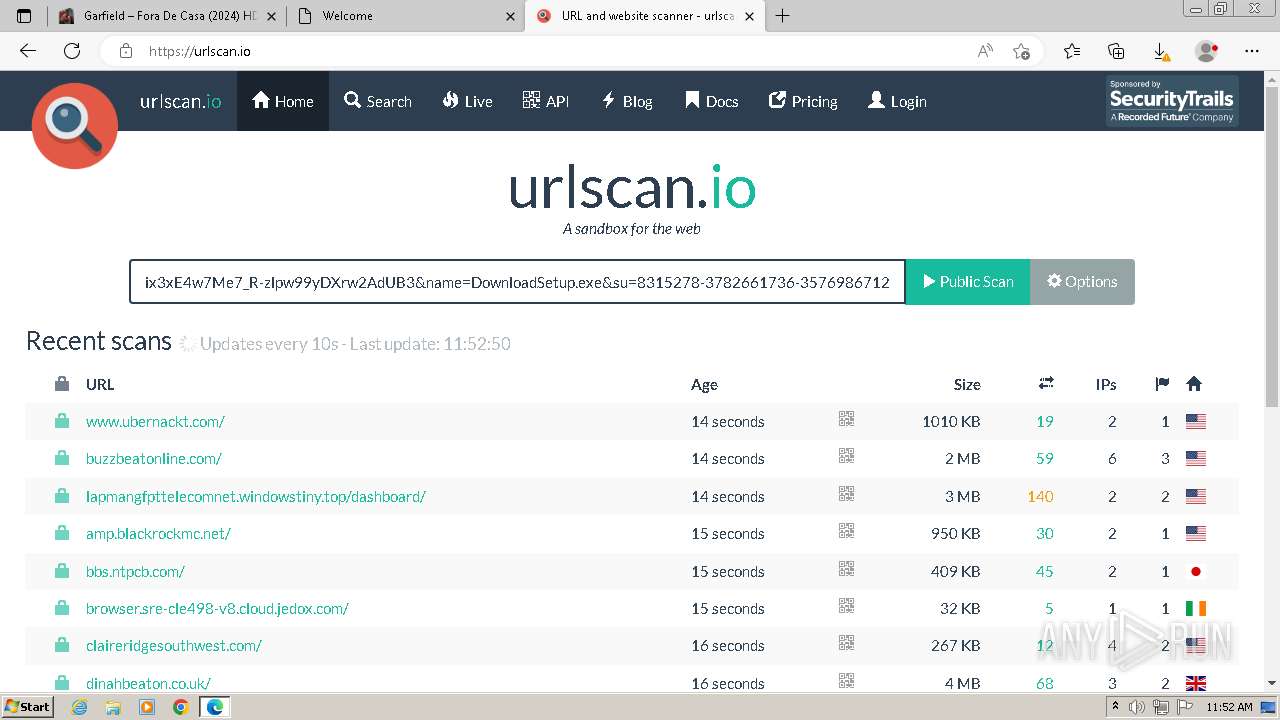Click request count 140 in windowstiny row
The height and width of the screenshot is (720, 1280).
1040,497
